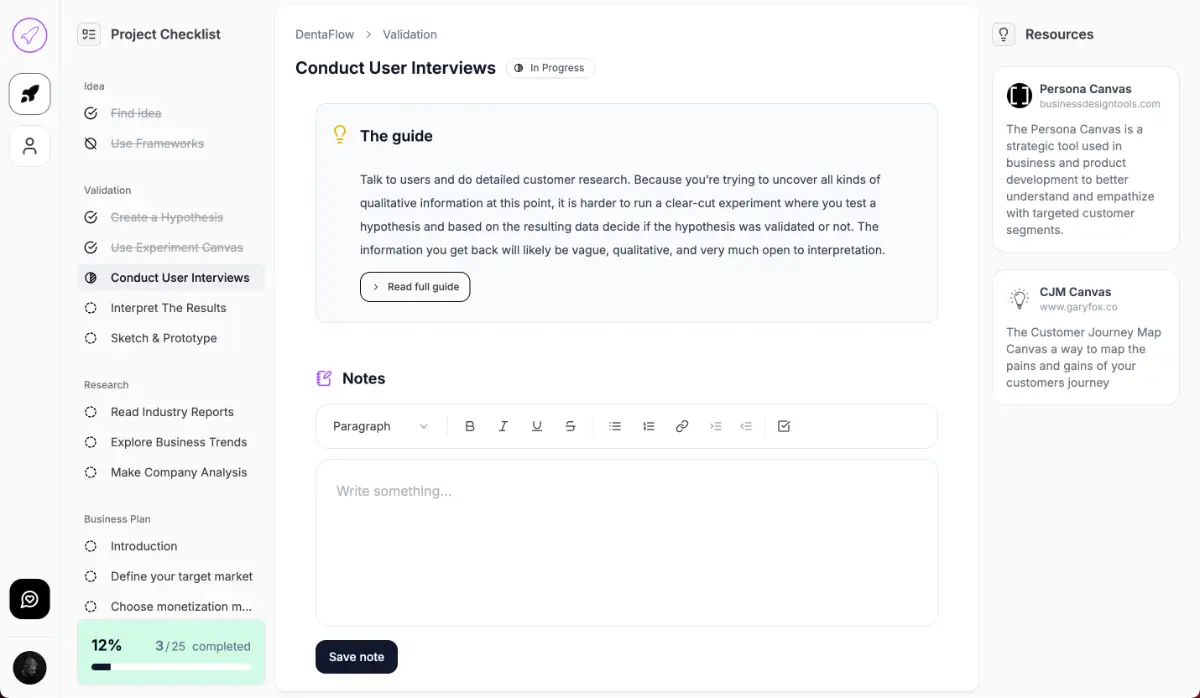Insert a numbered list
This screenshot has height=698, width=1200.
coord(649,426)
